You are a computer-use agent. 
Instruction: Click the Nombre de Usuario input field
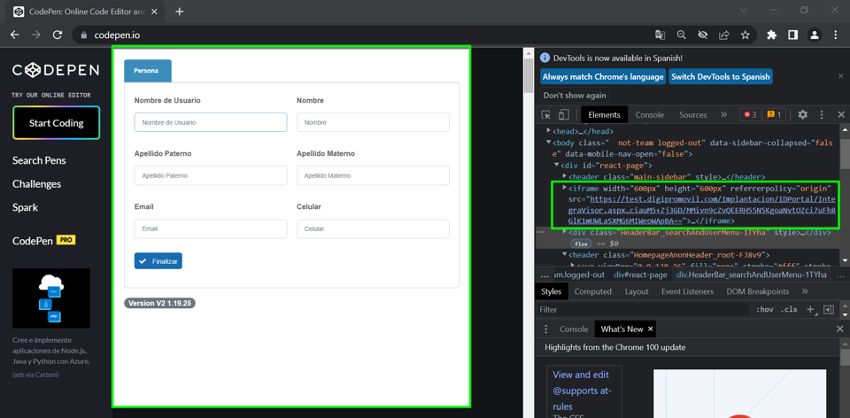click(210, 122)
